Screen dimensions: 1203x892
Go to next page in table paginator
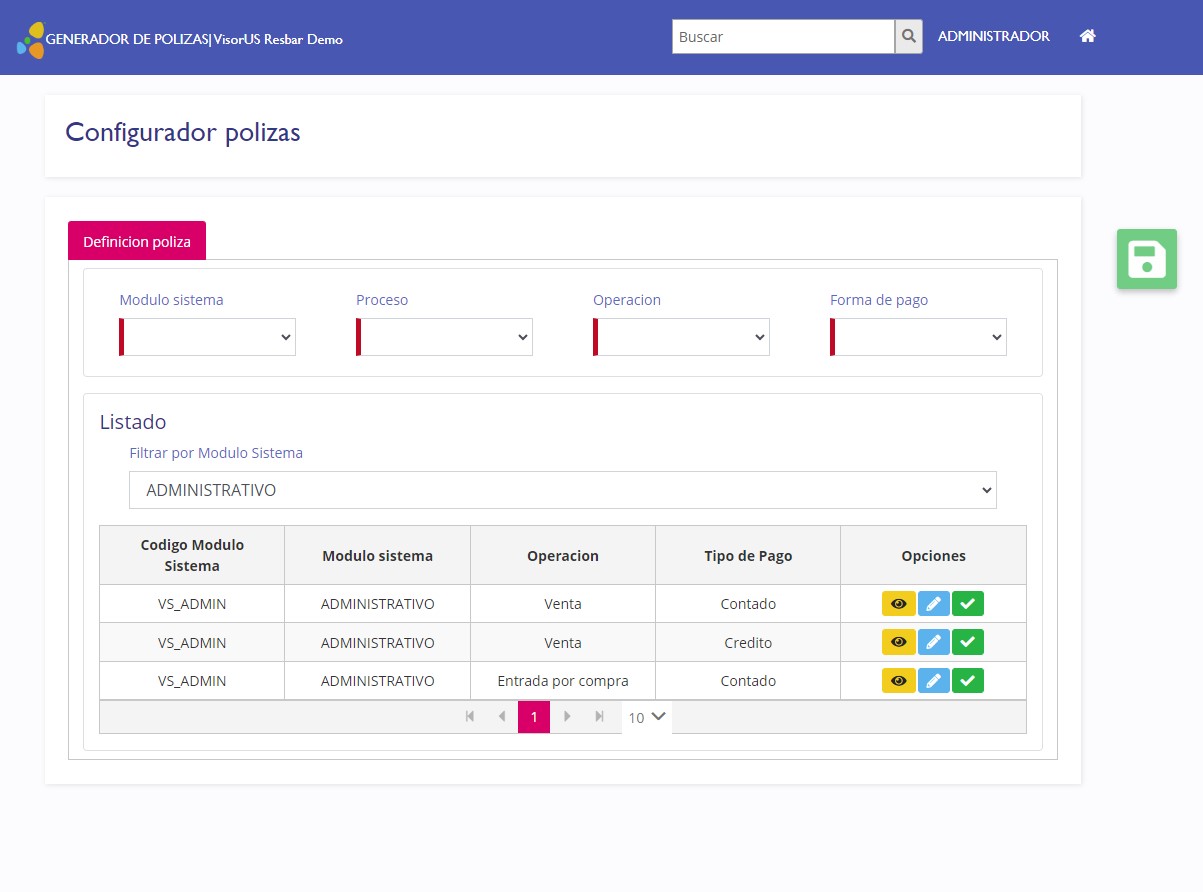pyautogui.click(x=567, y=717)
